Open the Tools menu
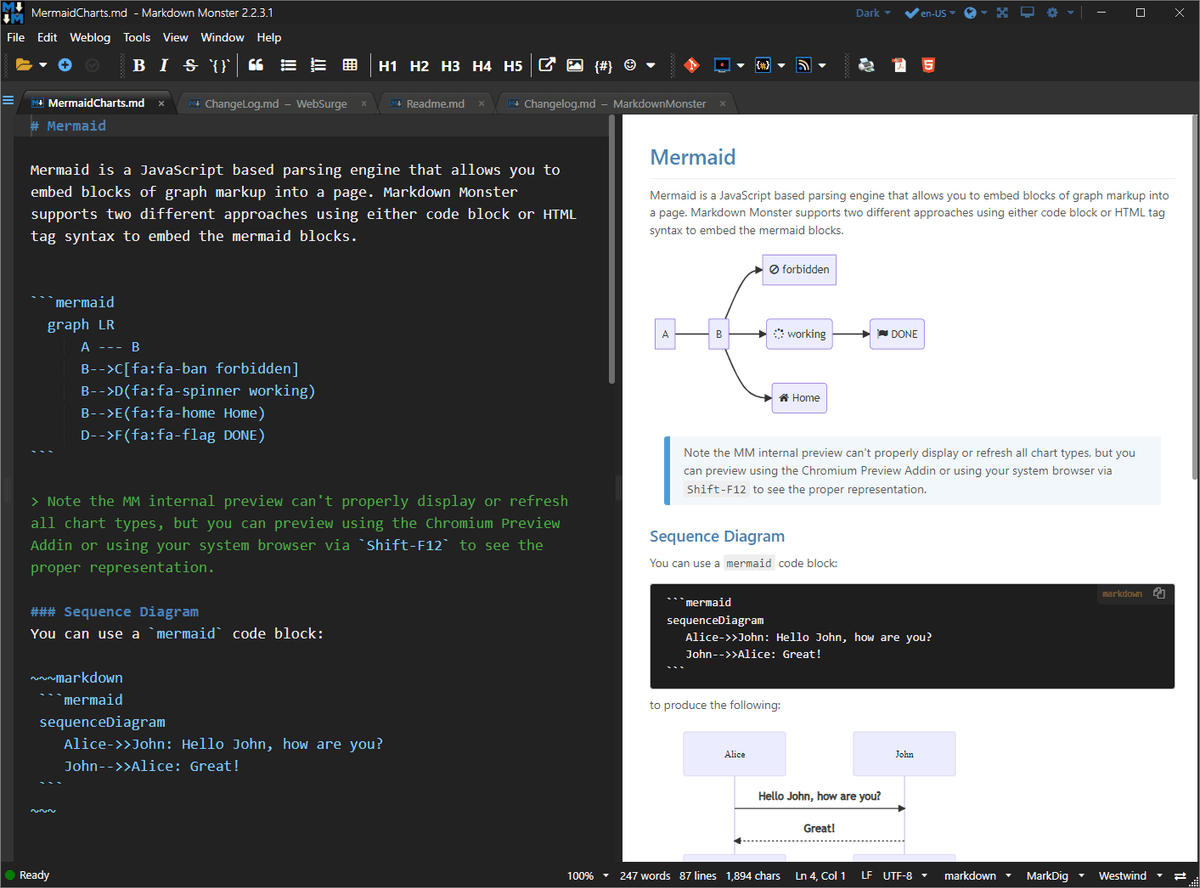 click(x=137, y=37)
